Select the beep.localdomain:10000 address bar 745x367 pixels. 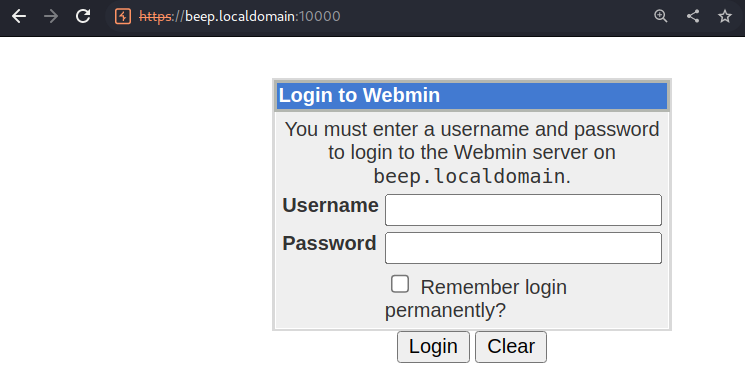[263, 17]
